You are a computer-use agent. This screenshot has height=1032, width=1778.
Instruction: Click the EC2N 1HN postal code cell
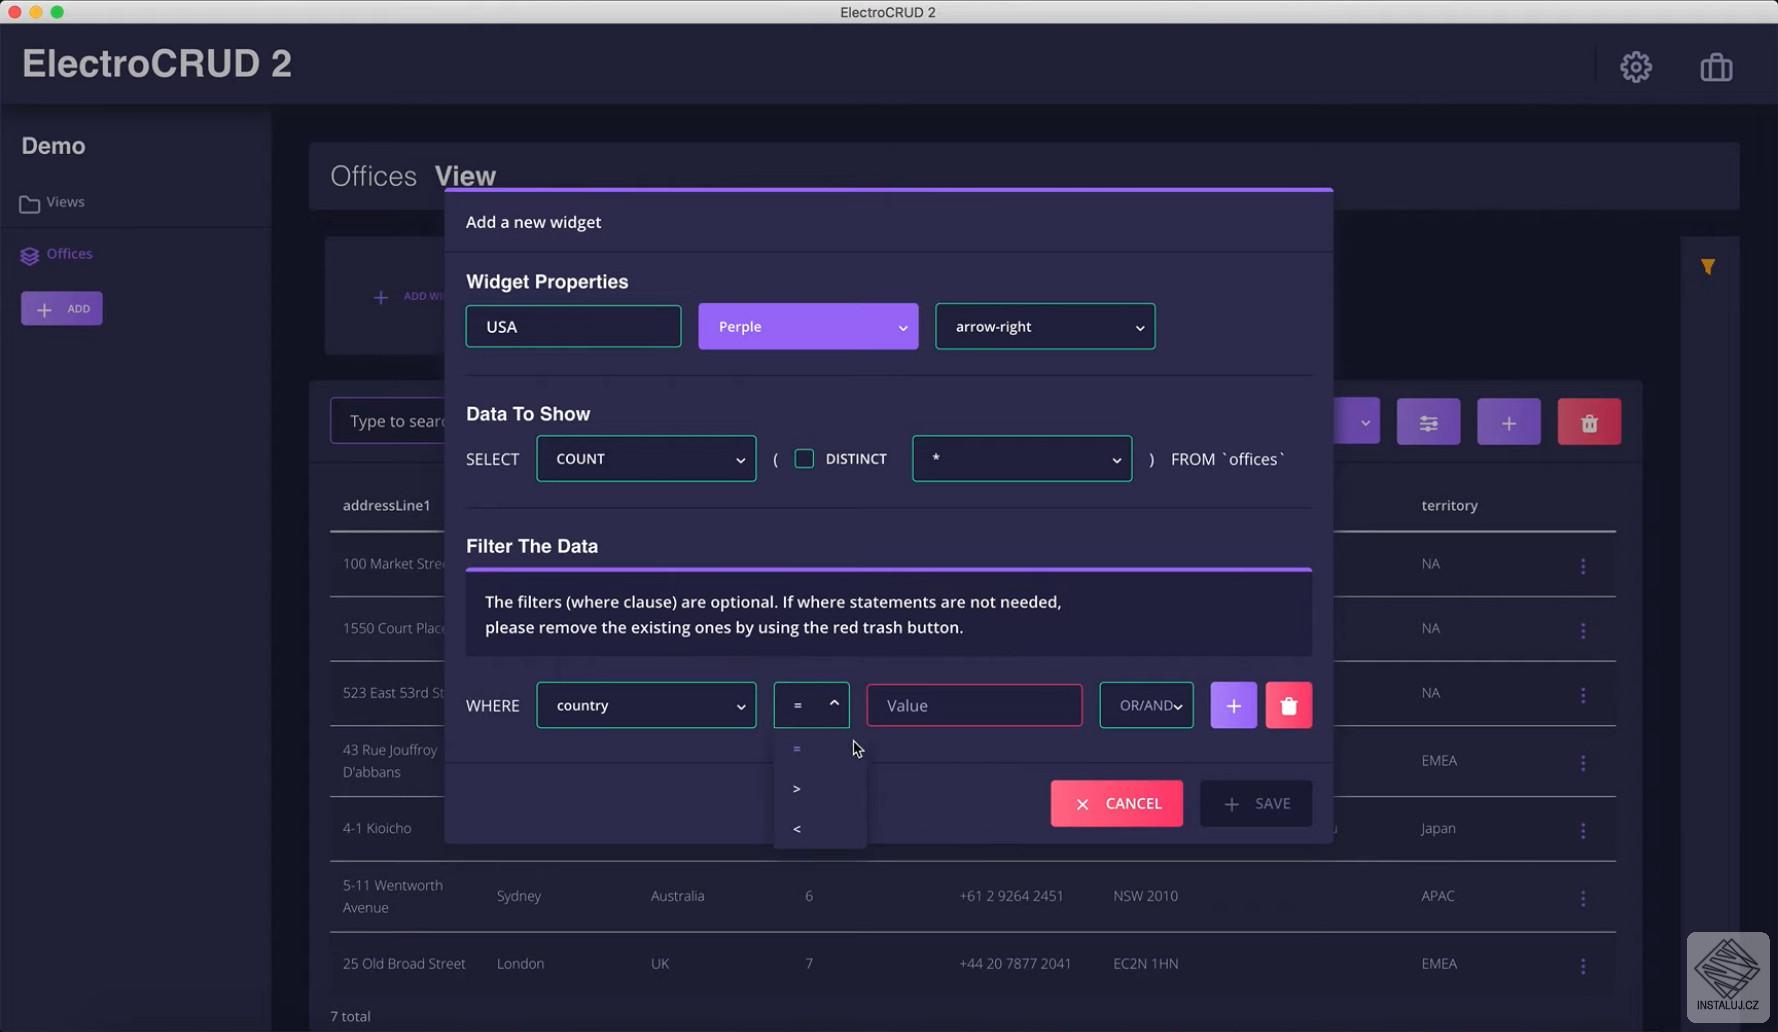(x=1145, y=964)
